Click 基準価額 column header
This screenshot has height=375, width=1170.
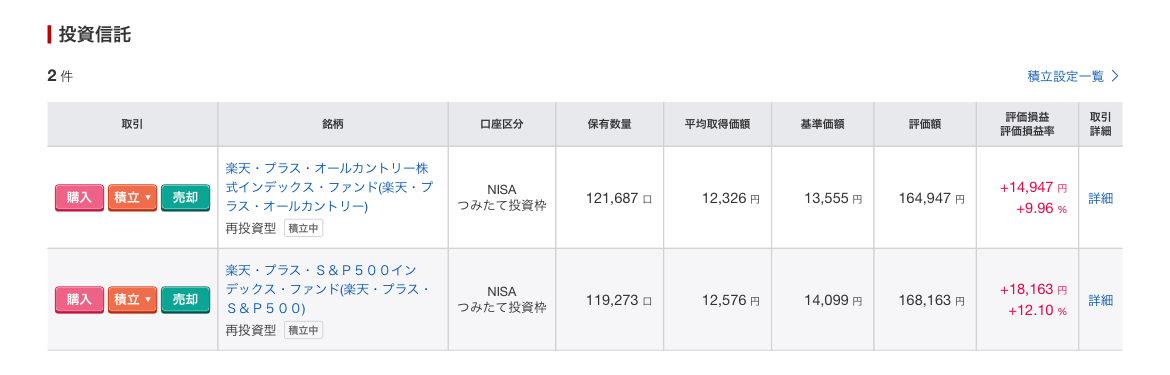coord(822,125)
